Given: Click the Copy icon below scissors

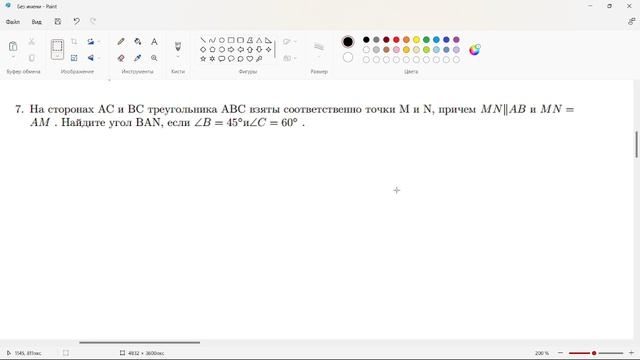Looking at the screenshot, I should [x=31, y=58].
